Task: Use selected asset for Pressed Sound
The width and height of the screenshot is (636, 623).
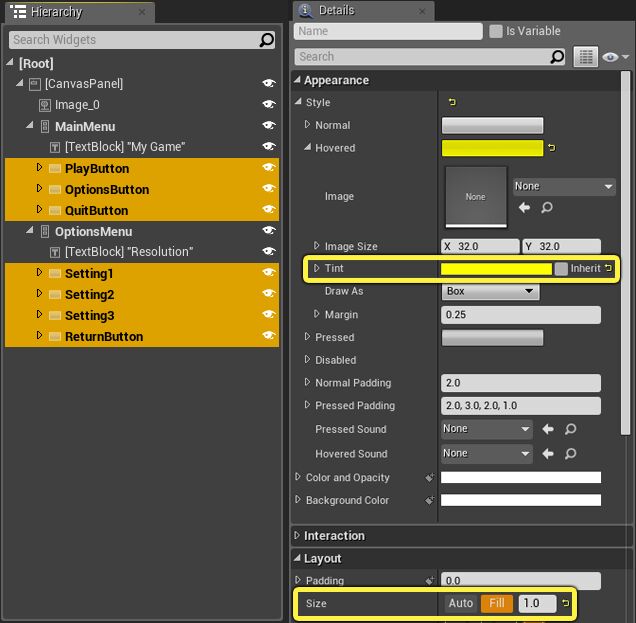Action: pos(548,429)
